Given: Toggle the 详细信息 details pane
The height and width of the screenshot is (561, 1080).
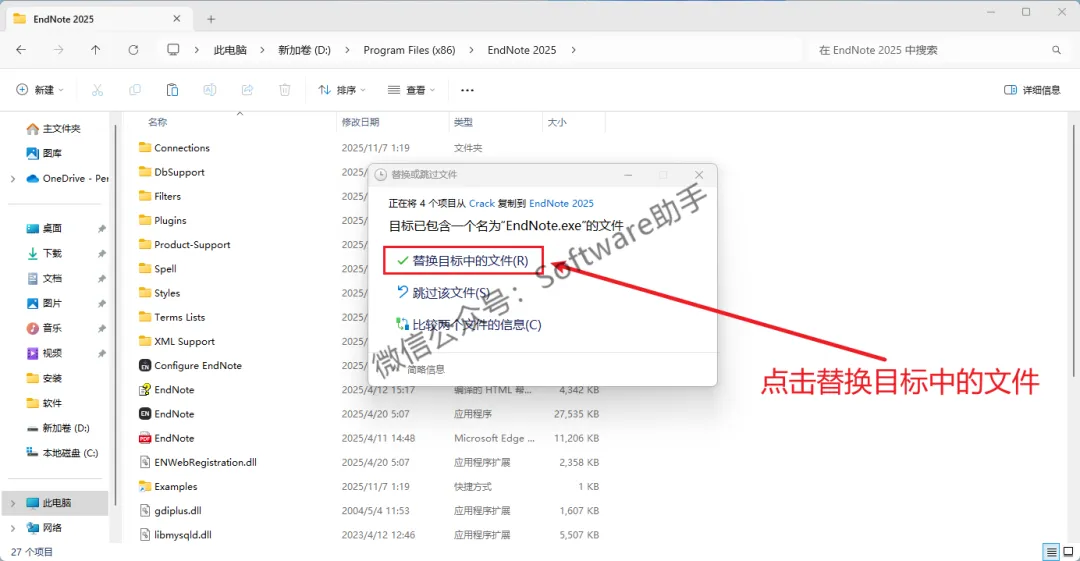Looking at the screenshot, I should point(1032,90).
